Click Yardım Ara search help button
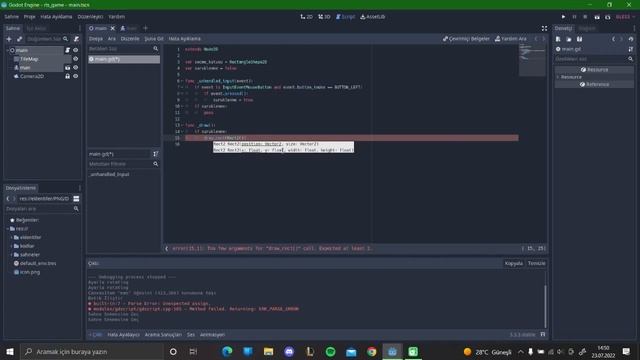 511,39
